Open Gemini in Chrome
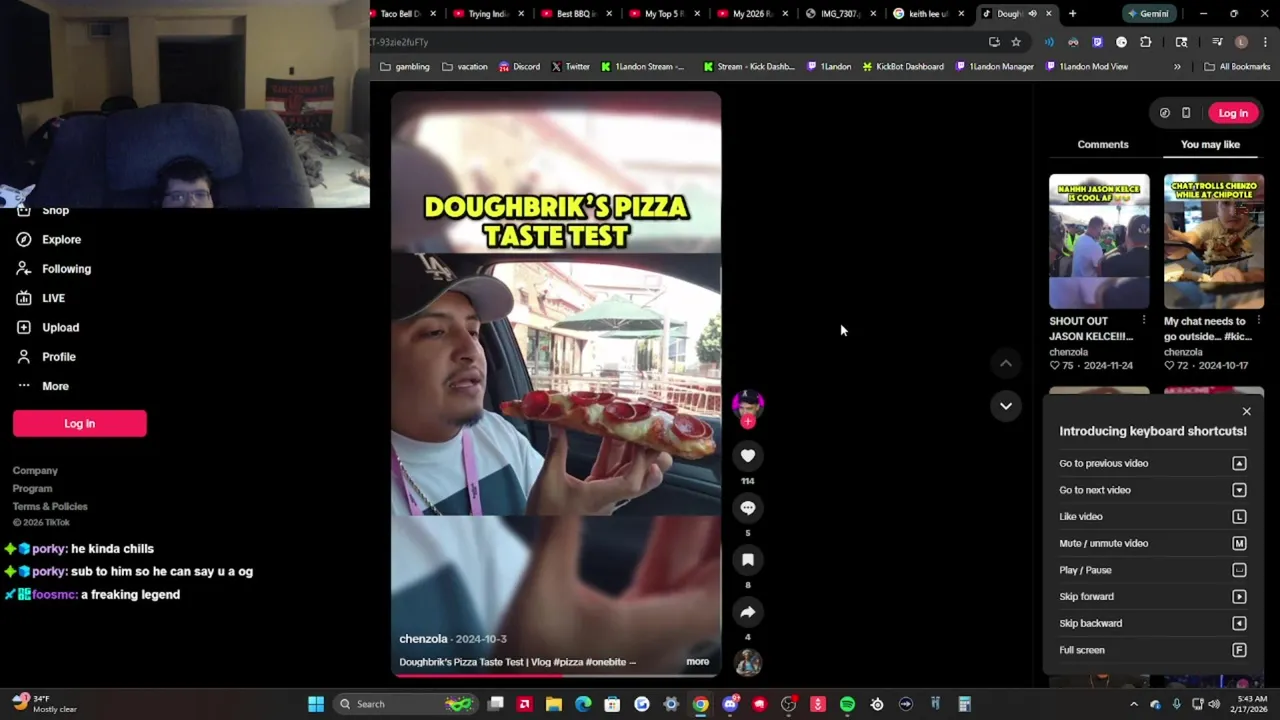The height and width of the screenshot is (720, 1280). pos(1147,14)
